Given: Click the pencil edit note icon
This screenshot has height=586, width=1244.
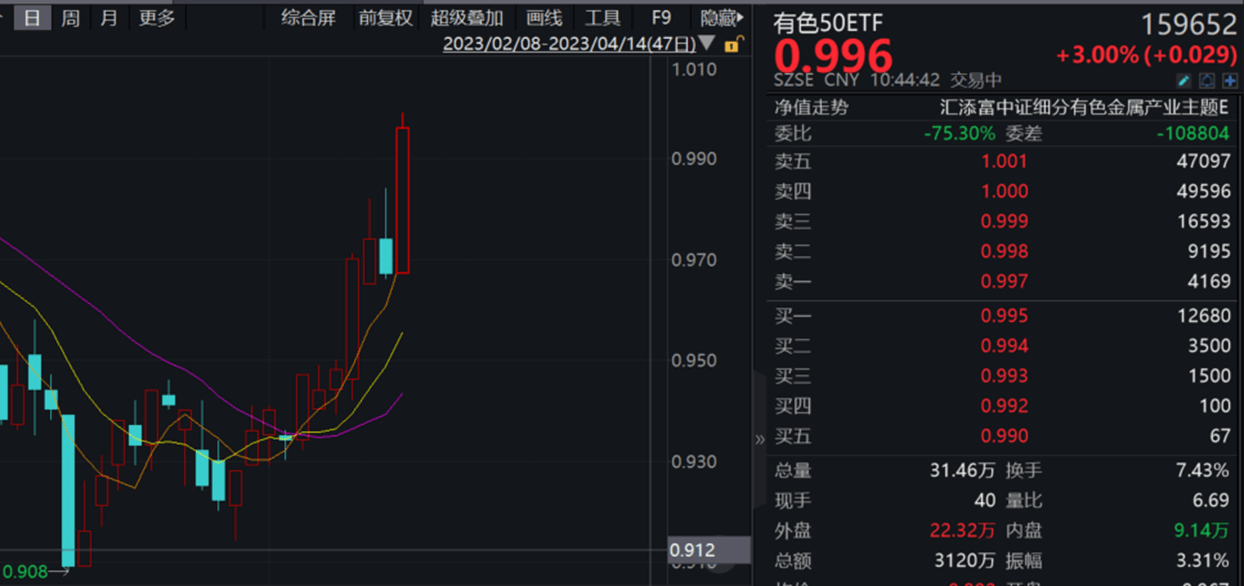Looking at the screenshot, I should 1184,81.
